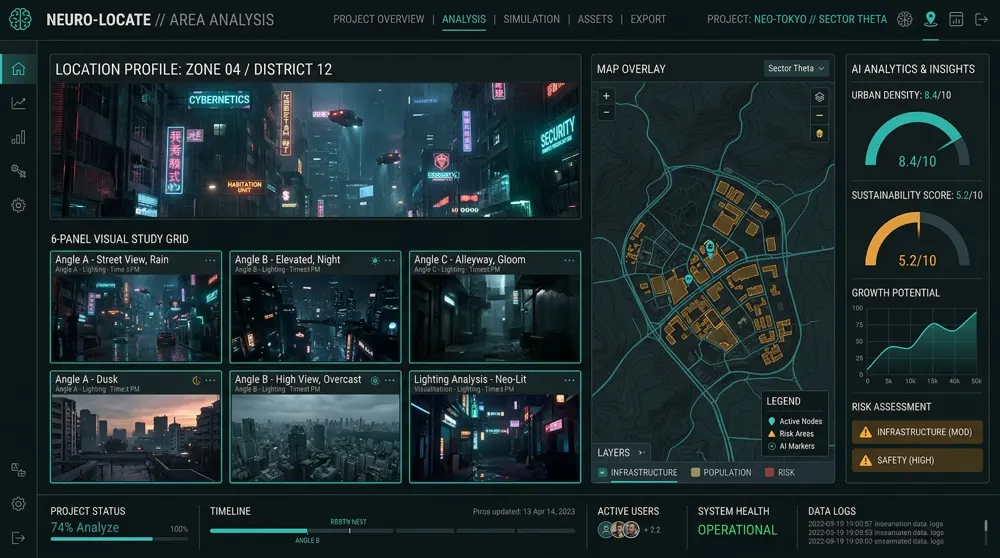Open options menu for Lighting Analysis Neo-Lit
This screenshot has height=558, width=1000.
click(569, 380)
